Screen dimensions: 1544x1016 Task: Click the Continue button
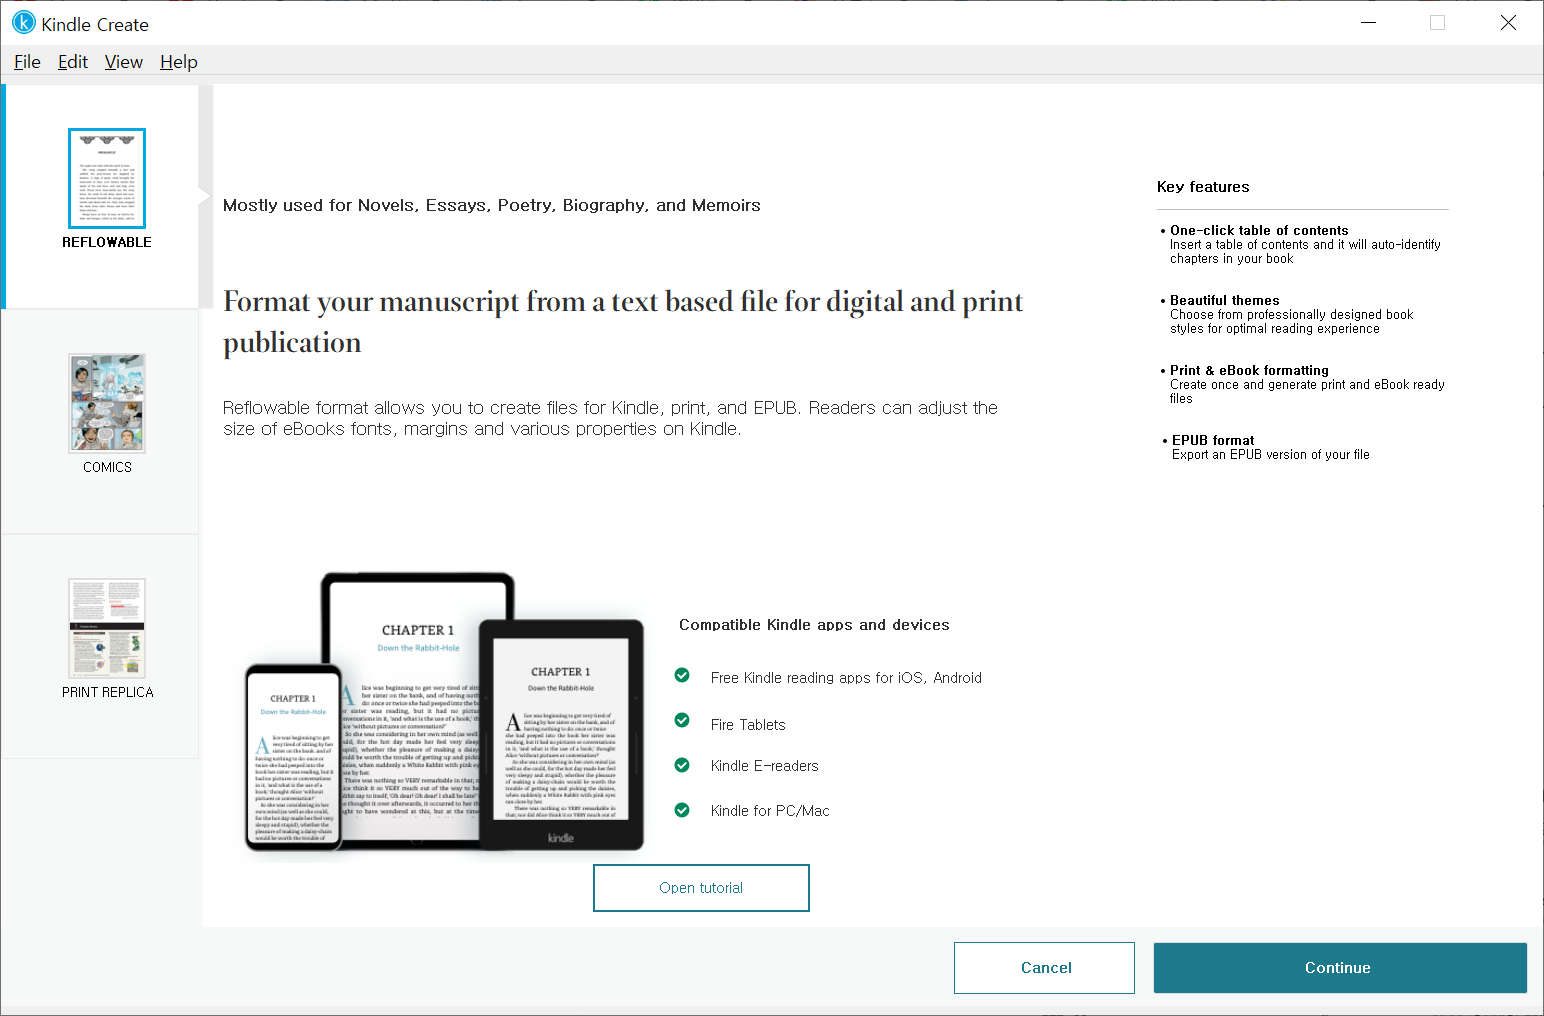pyautogui.click(x=1340, y=968)
